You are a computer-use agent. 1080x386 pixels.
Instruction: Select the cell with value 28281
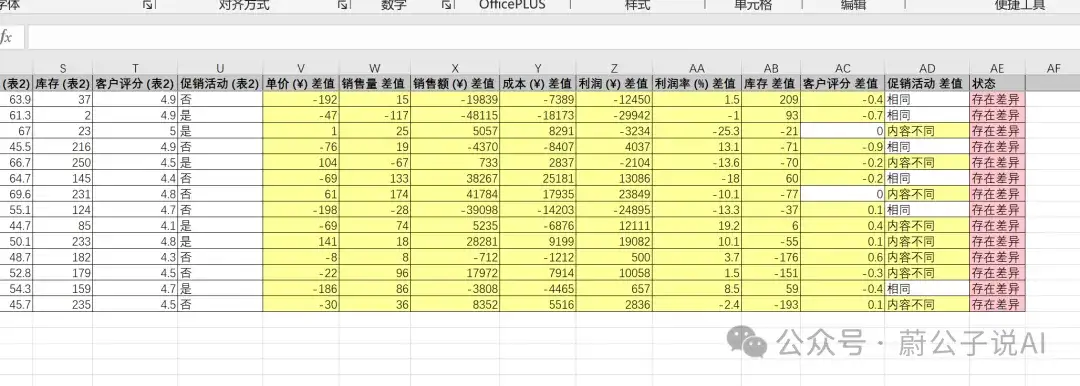click(455, 241)
